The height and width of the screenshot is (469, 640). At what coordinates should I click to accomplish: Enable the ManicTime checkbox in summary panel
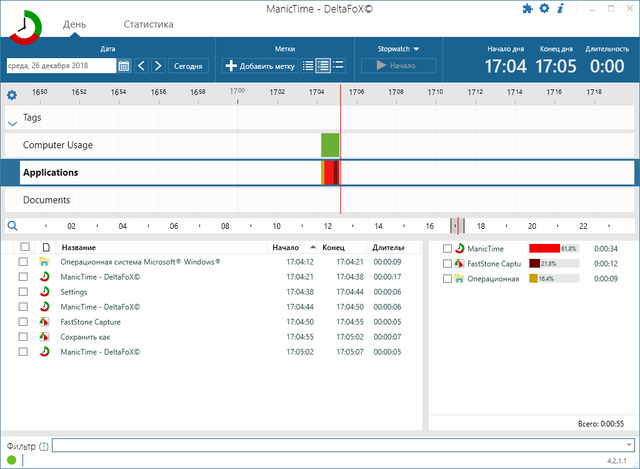point(448,248)
